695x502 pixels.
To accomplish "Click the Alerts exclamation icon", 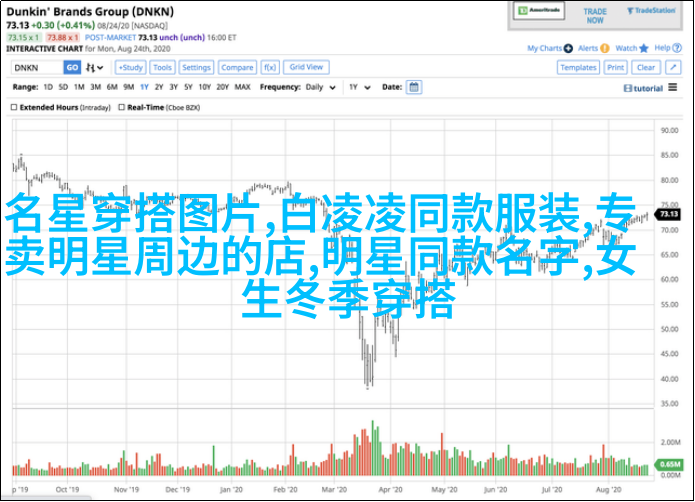I will pos(605,48).
